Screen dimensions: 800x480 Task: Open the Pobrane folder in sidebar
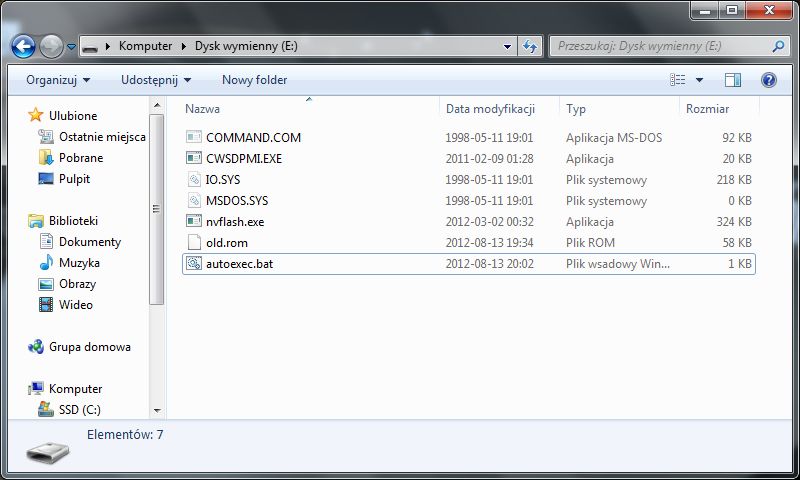coord(81,158)
